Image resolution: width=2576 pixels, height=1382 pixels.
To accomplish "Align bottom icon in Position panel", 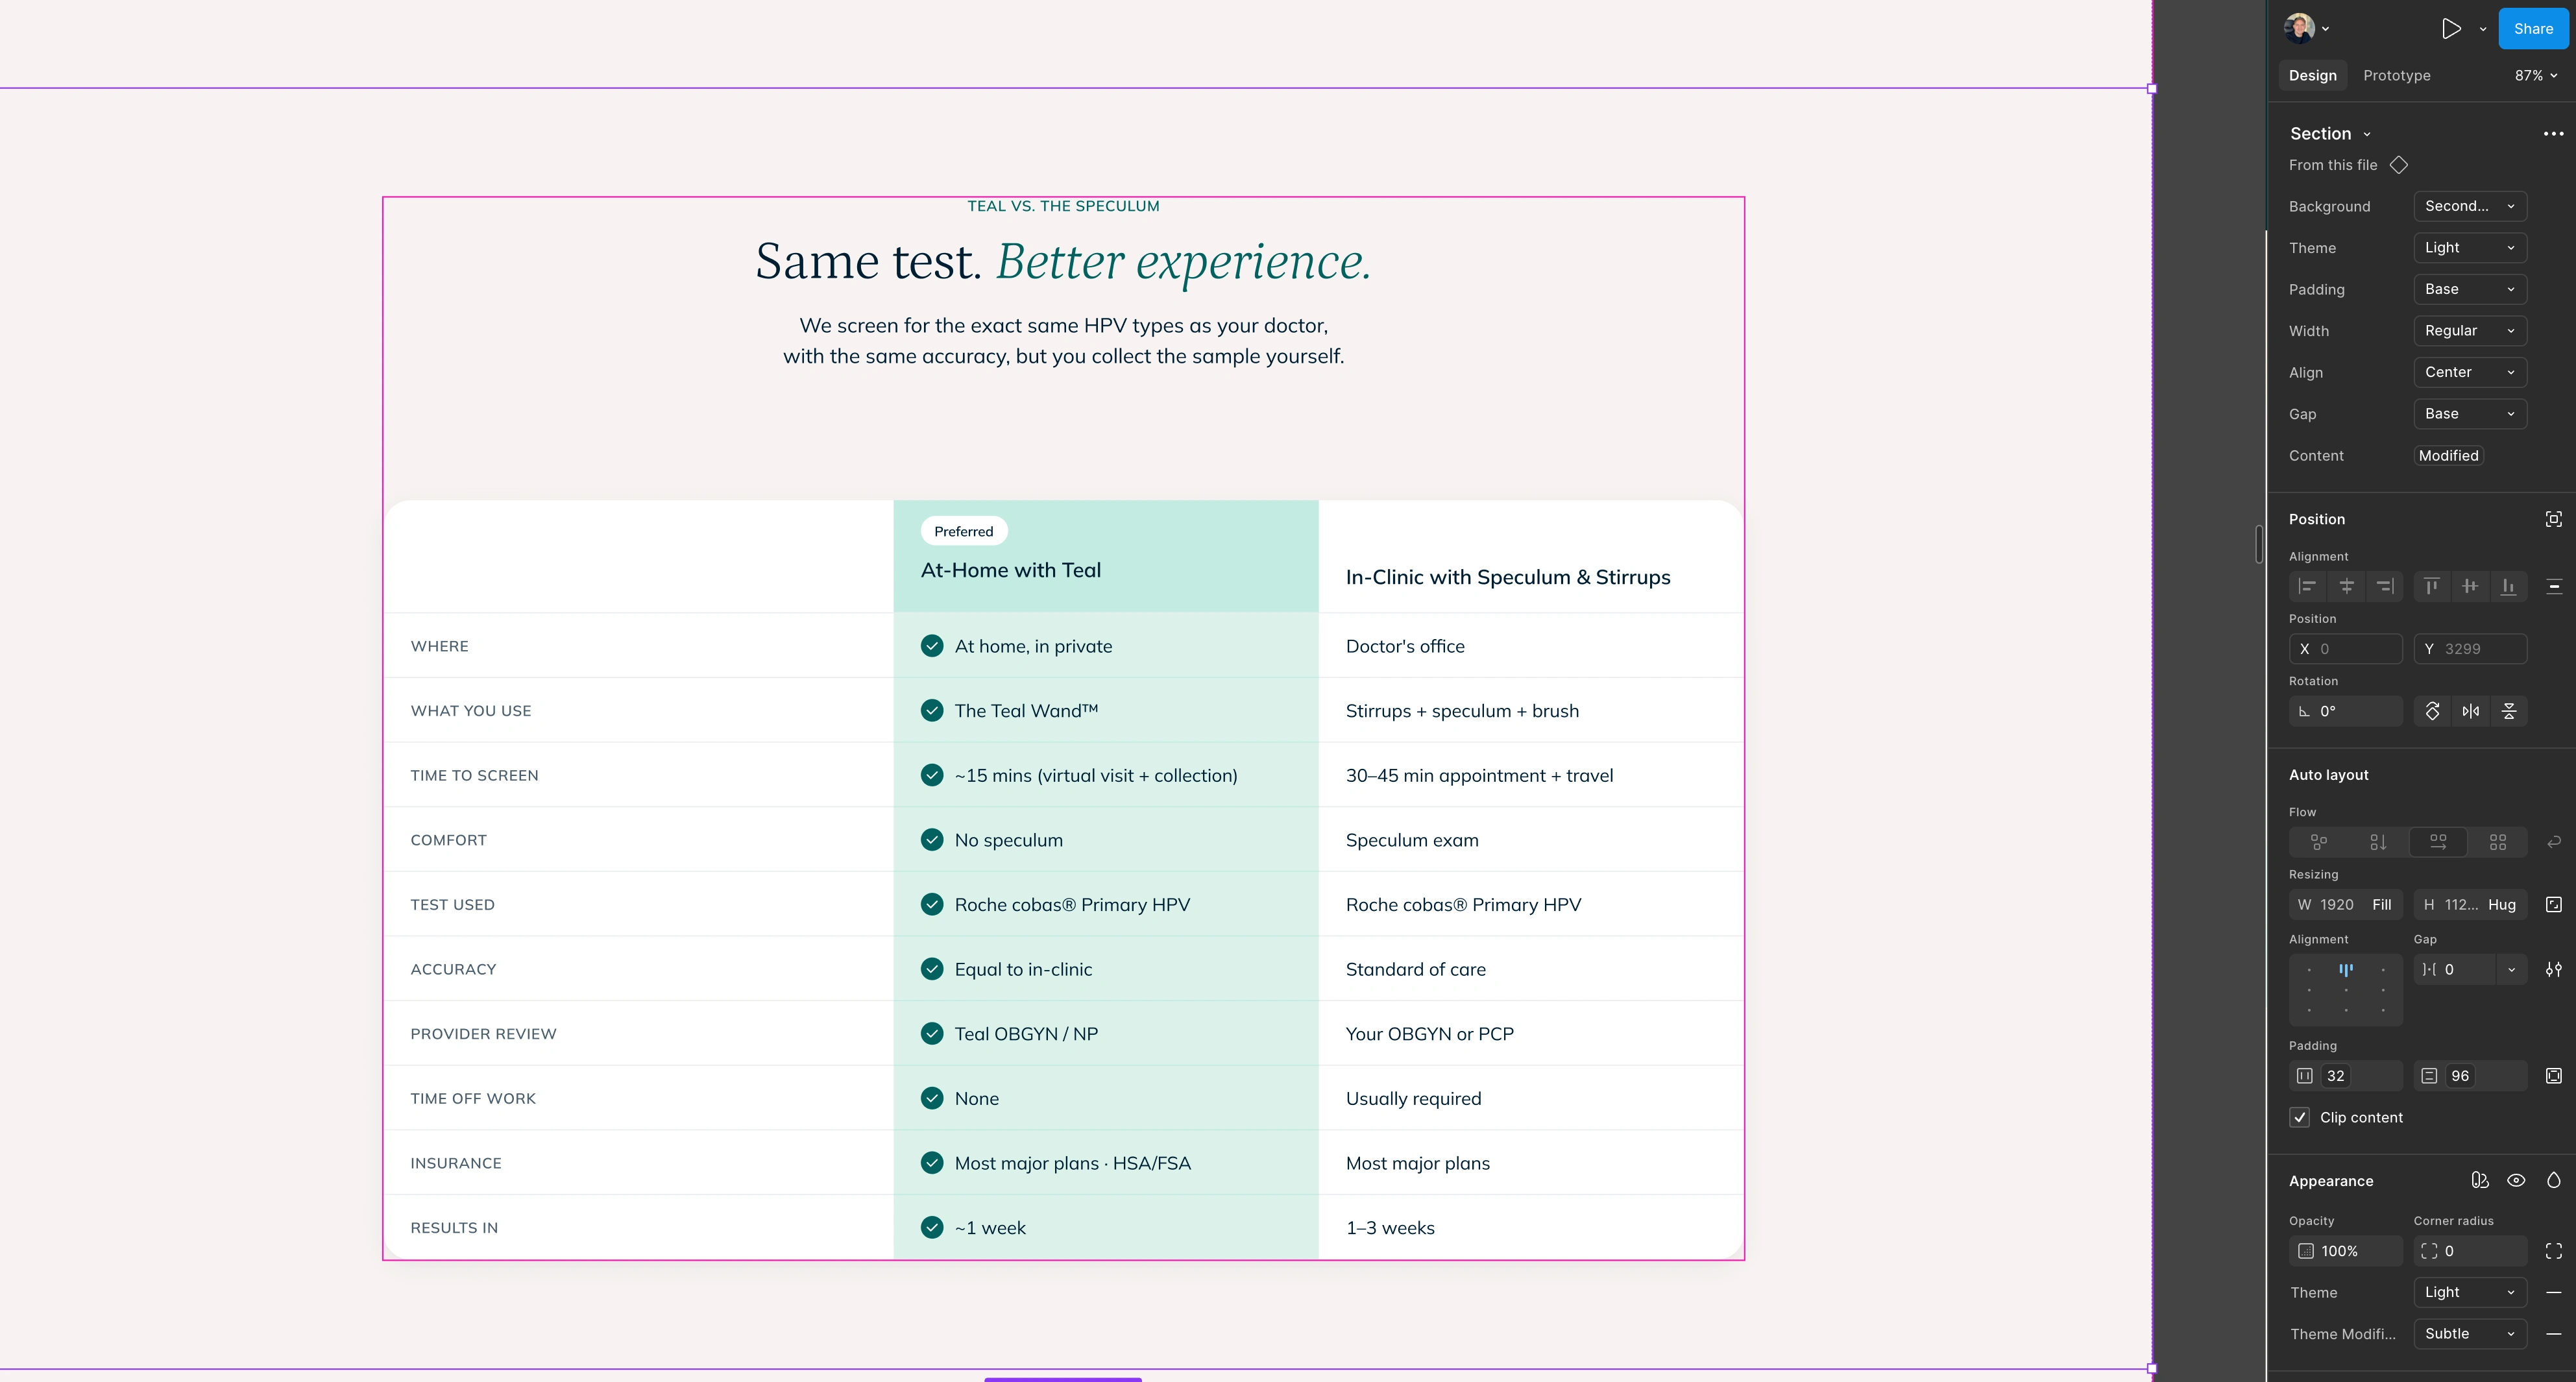I will point(2508,587).
